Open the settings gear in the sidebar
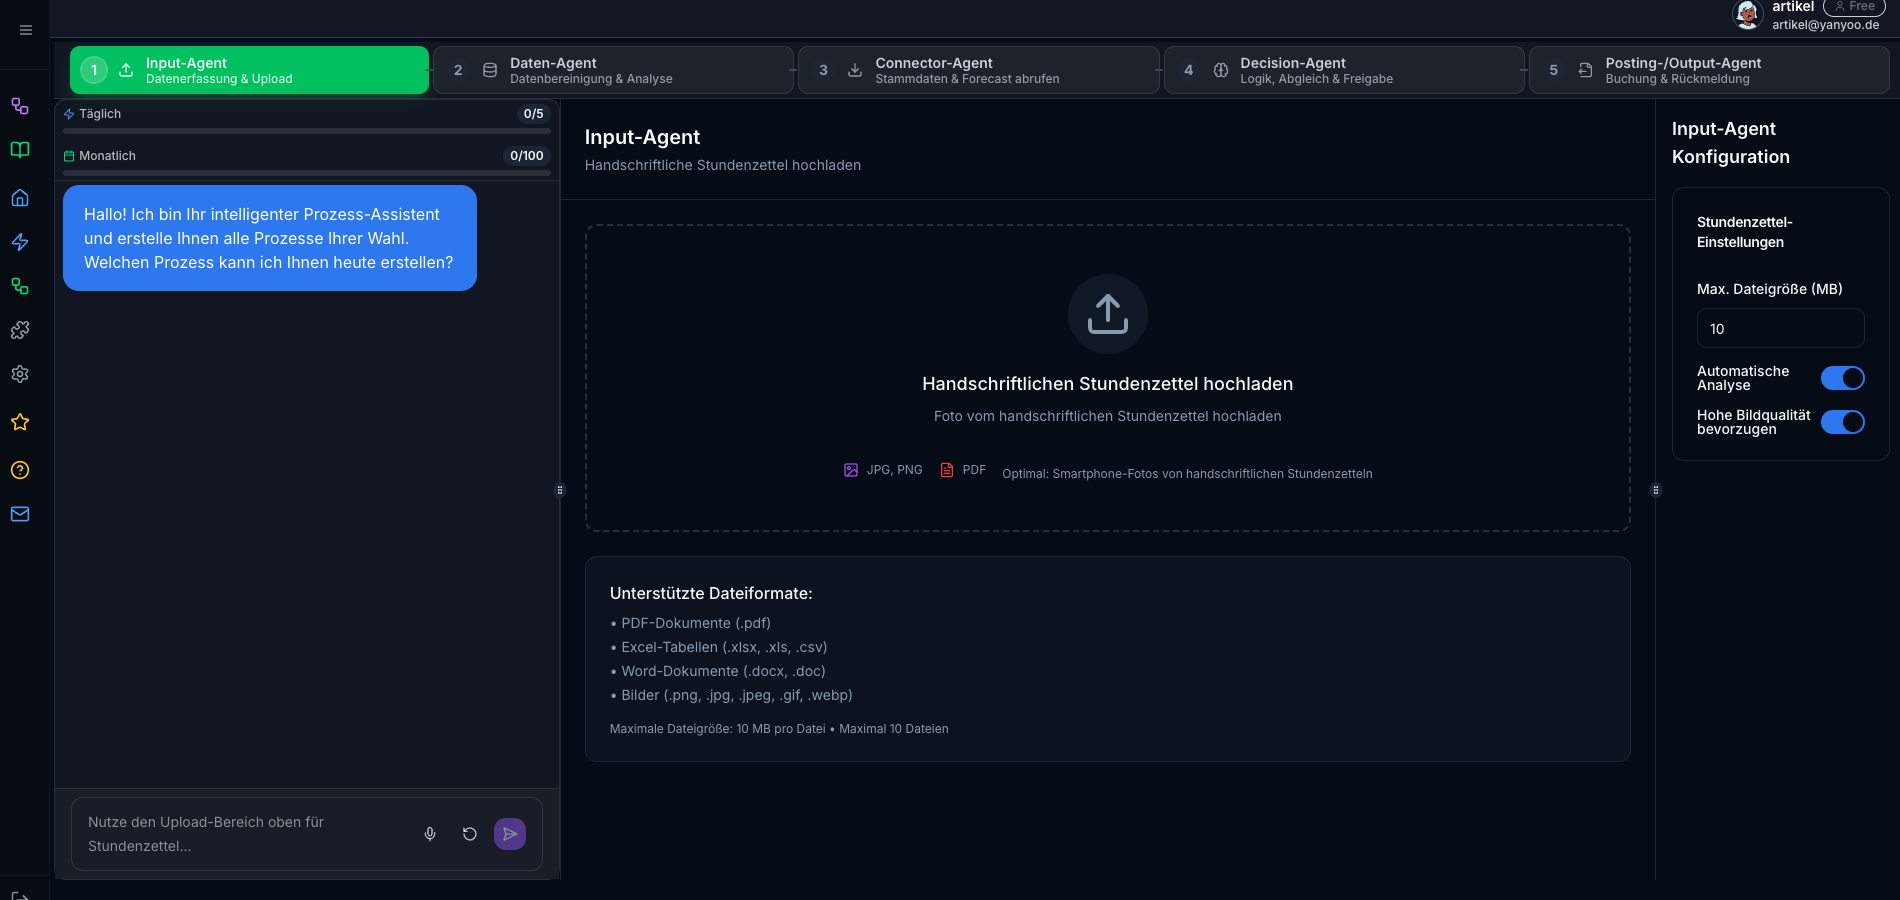This screenshot has width=1900, height=900. tap(20, 374)
